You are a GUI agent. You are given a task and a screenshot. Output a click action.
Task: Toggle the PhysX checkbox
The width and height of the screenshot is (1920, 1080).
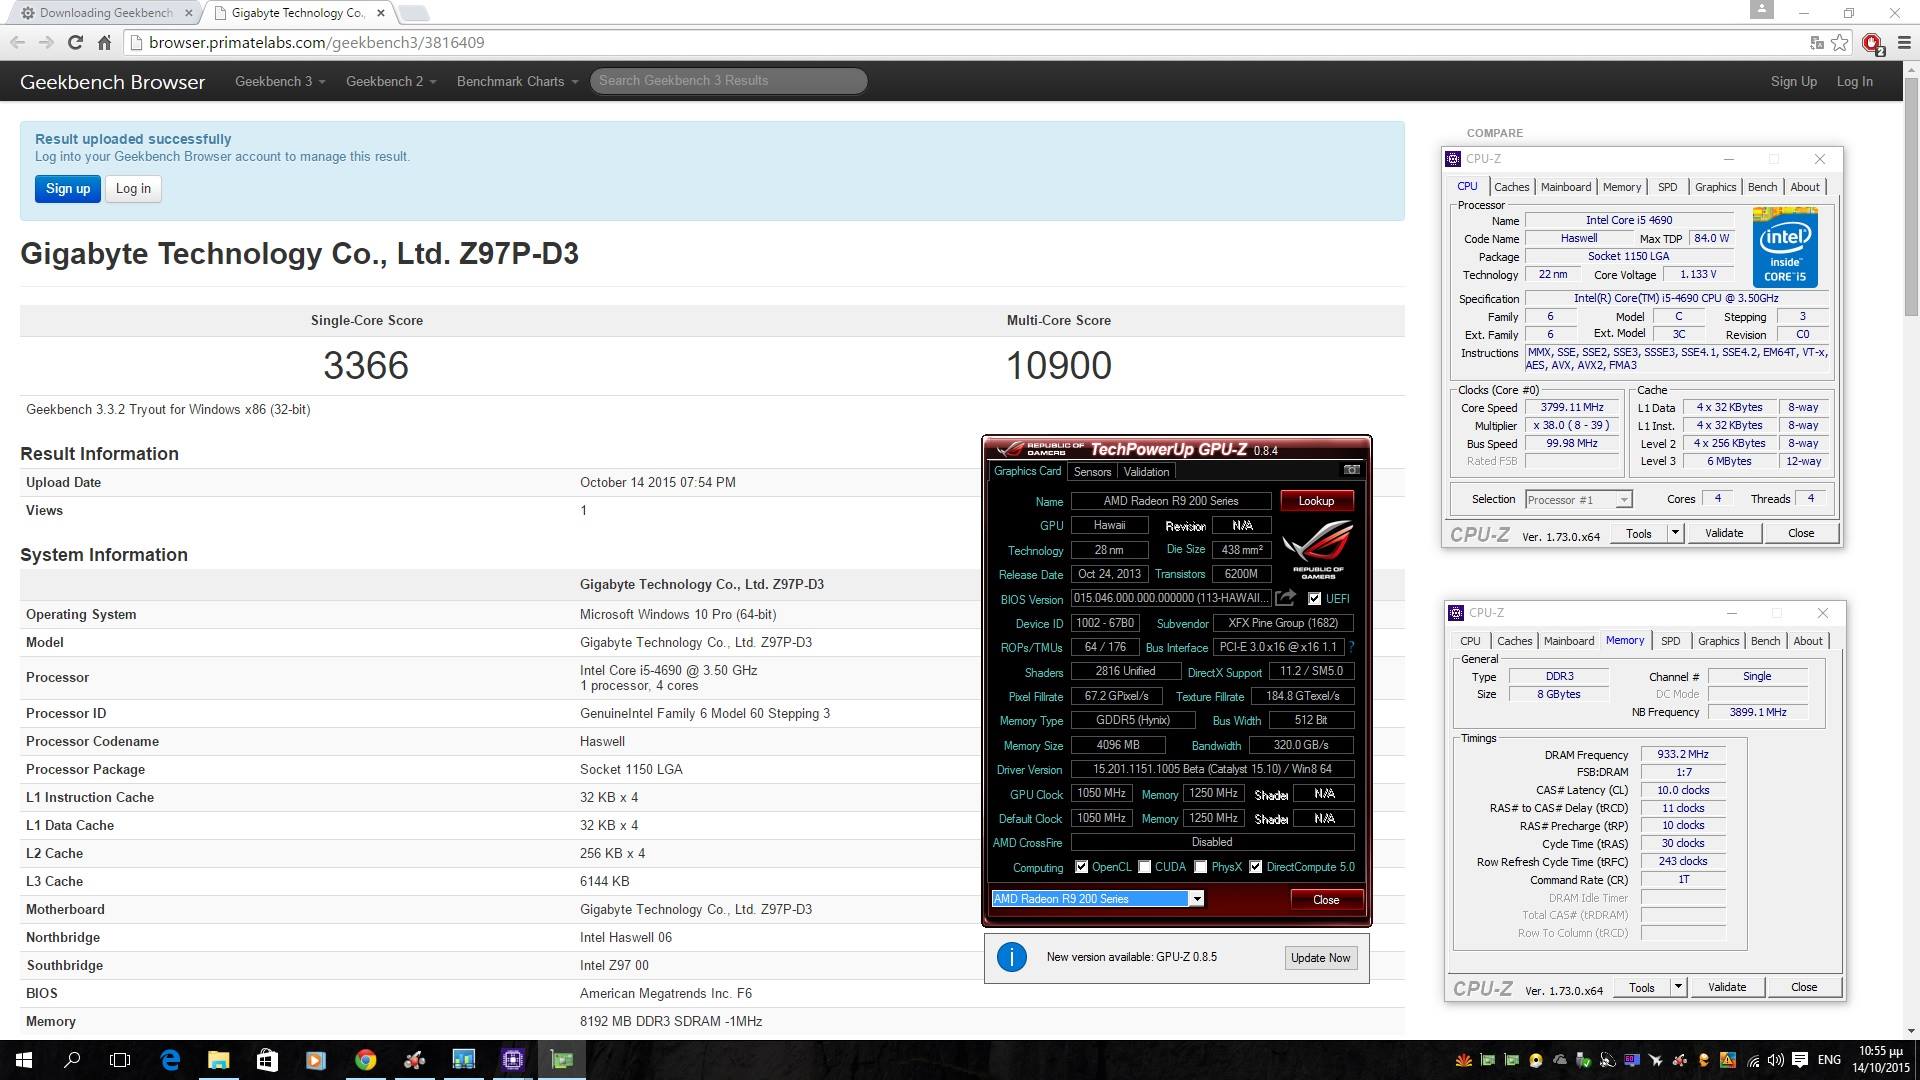coord(1200,867)
